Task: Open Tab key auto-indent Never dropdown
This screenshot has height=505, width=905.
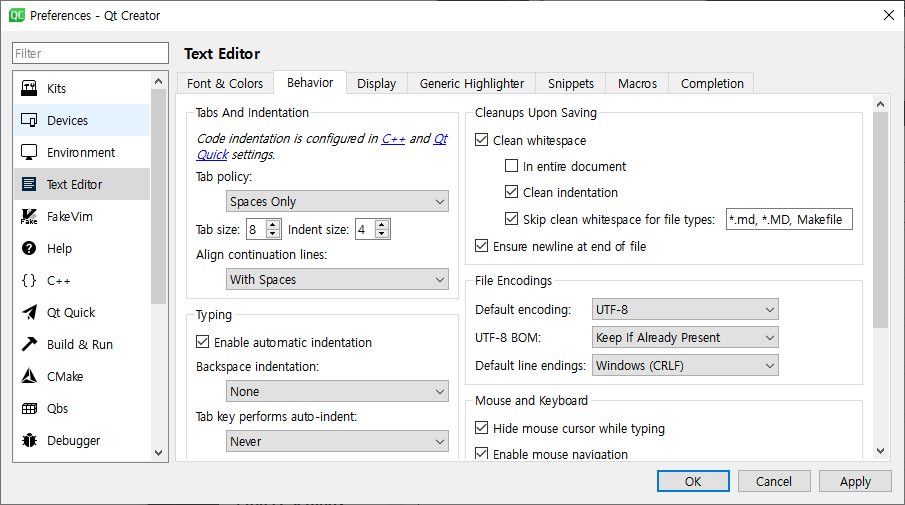Action: tap(337, 442)
